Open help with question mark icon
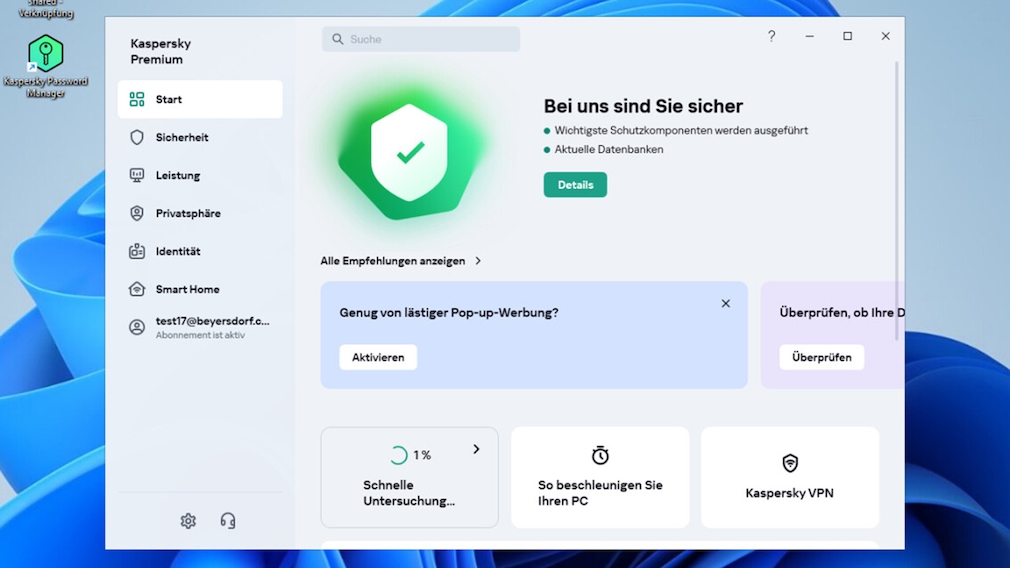This screenshot has width=1010, height=568. 771,36
